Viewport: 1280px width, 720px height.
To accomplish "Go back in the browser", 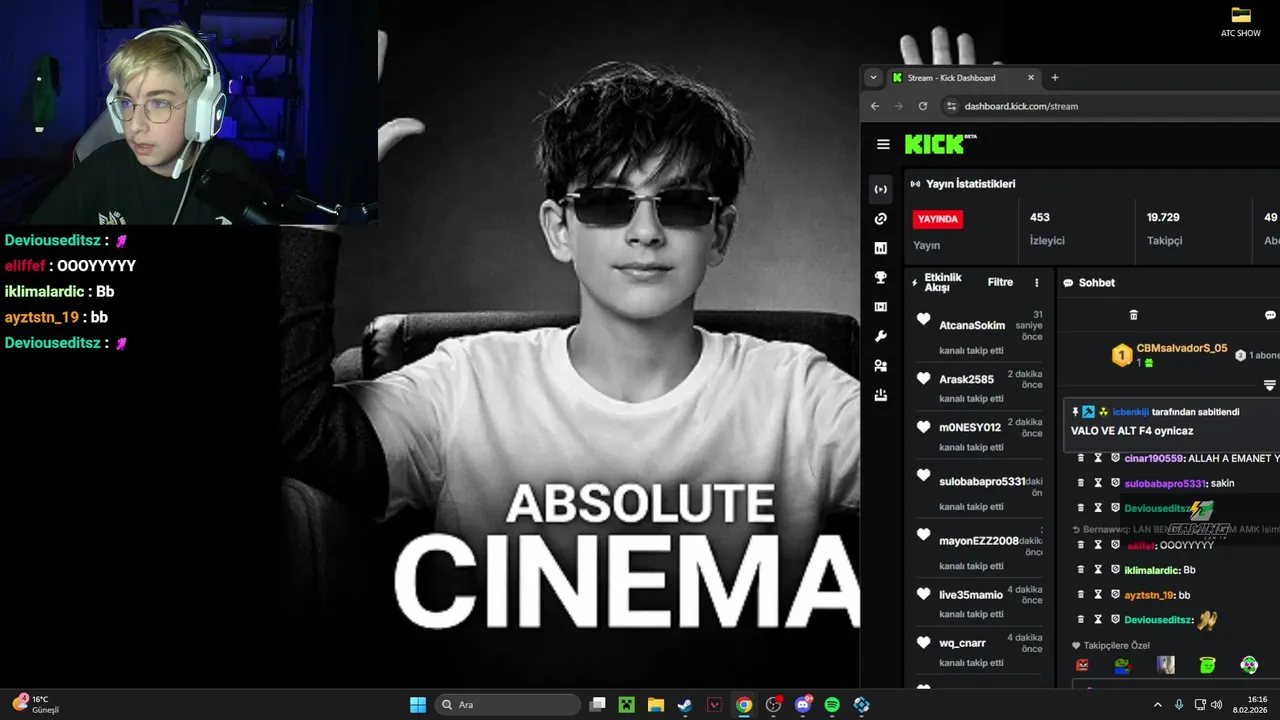I will click(875, 106).
